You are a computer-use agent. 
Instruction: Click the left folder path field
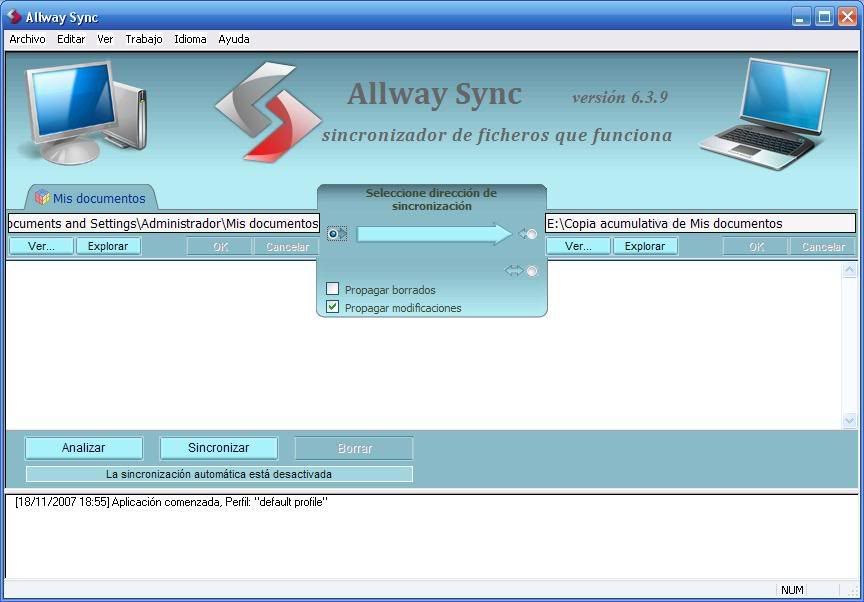pyautogui.click(x=164, y=223)
